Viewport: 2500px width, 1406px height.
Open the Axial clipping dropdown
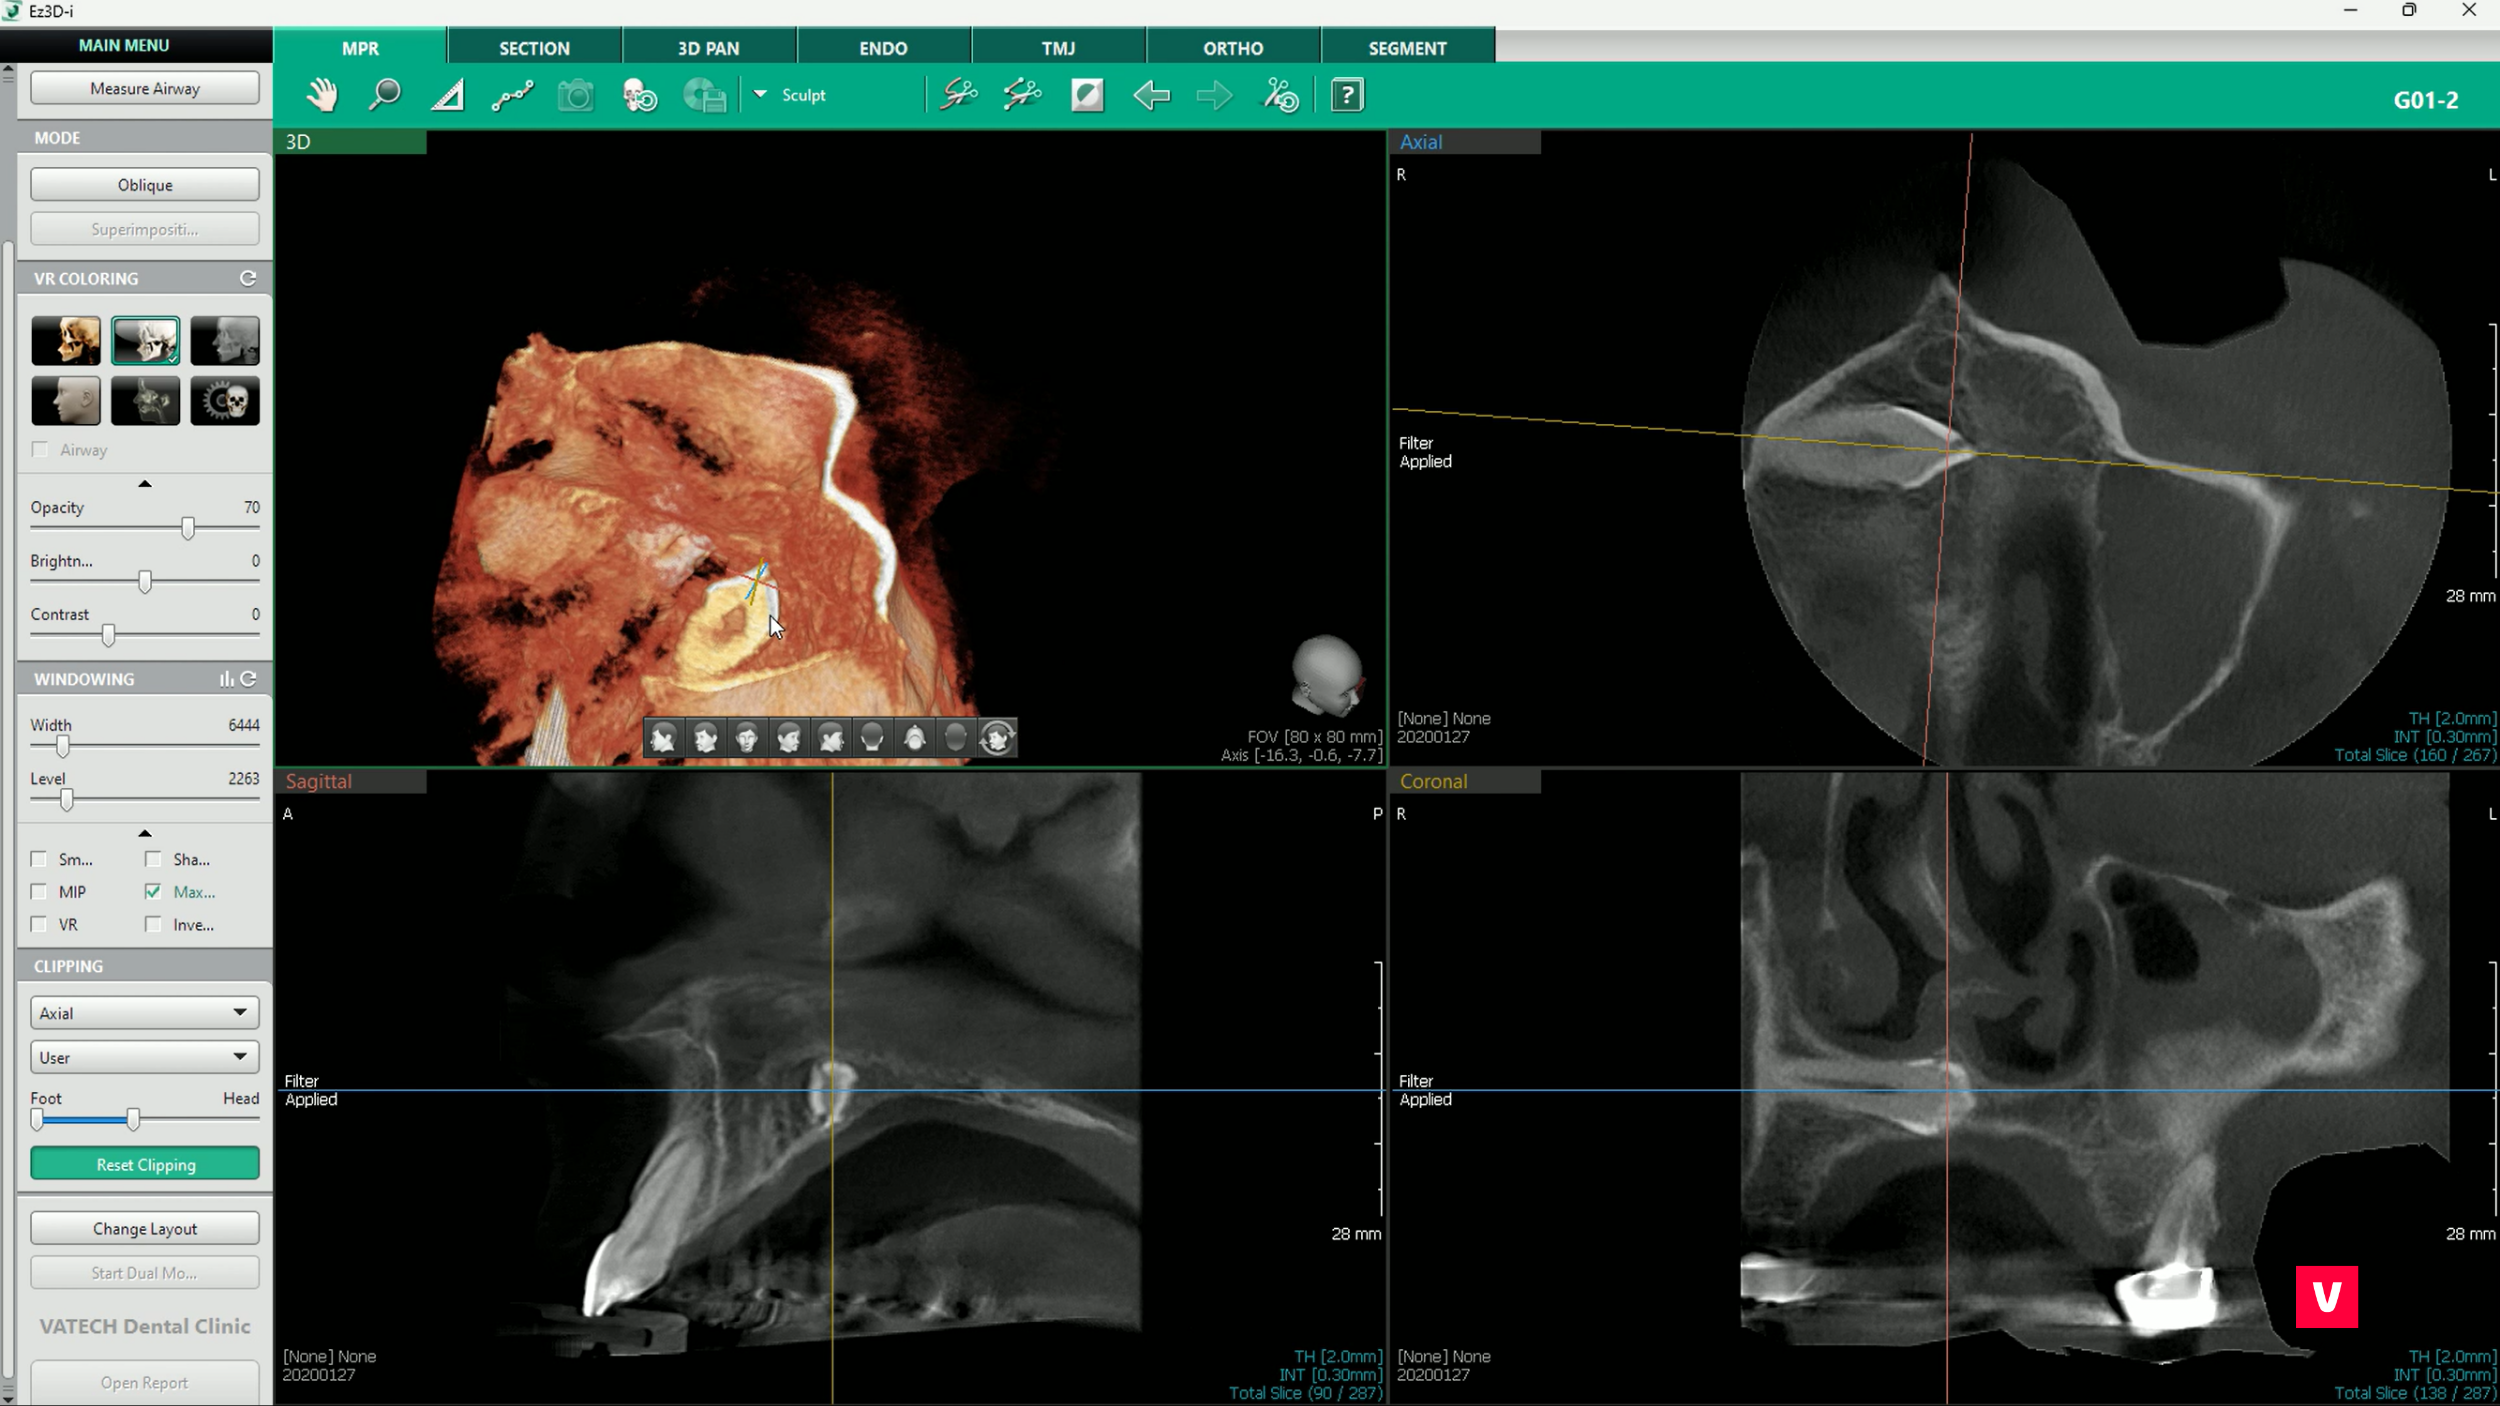coord(145,1012)
